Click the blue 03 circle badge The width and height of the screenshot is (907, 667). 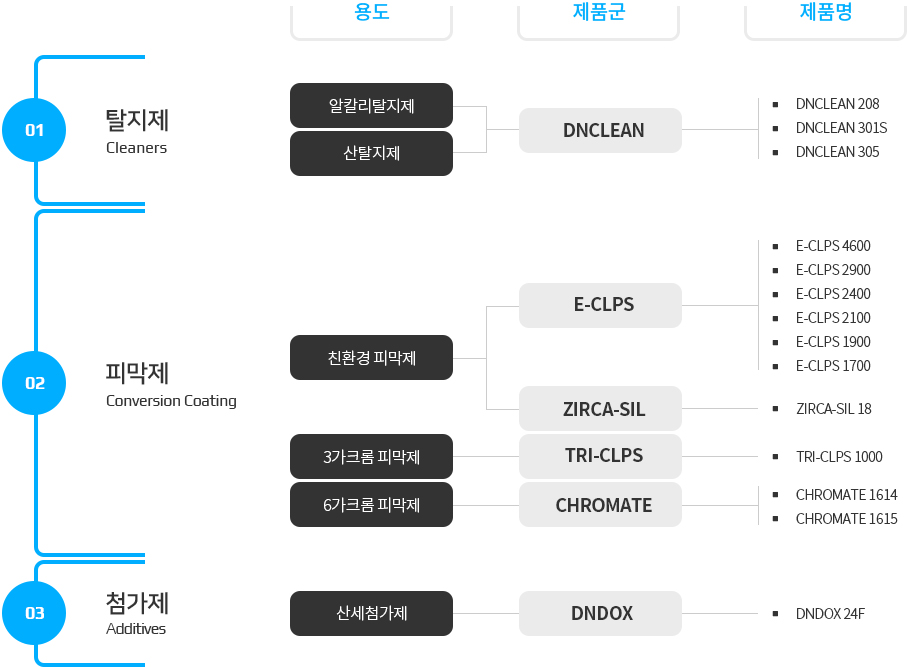pyautogui.click(x=35, y=613)
